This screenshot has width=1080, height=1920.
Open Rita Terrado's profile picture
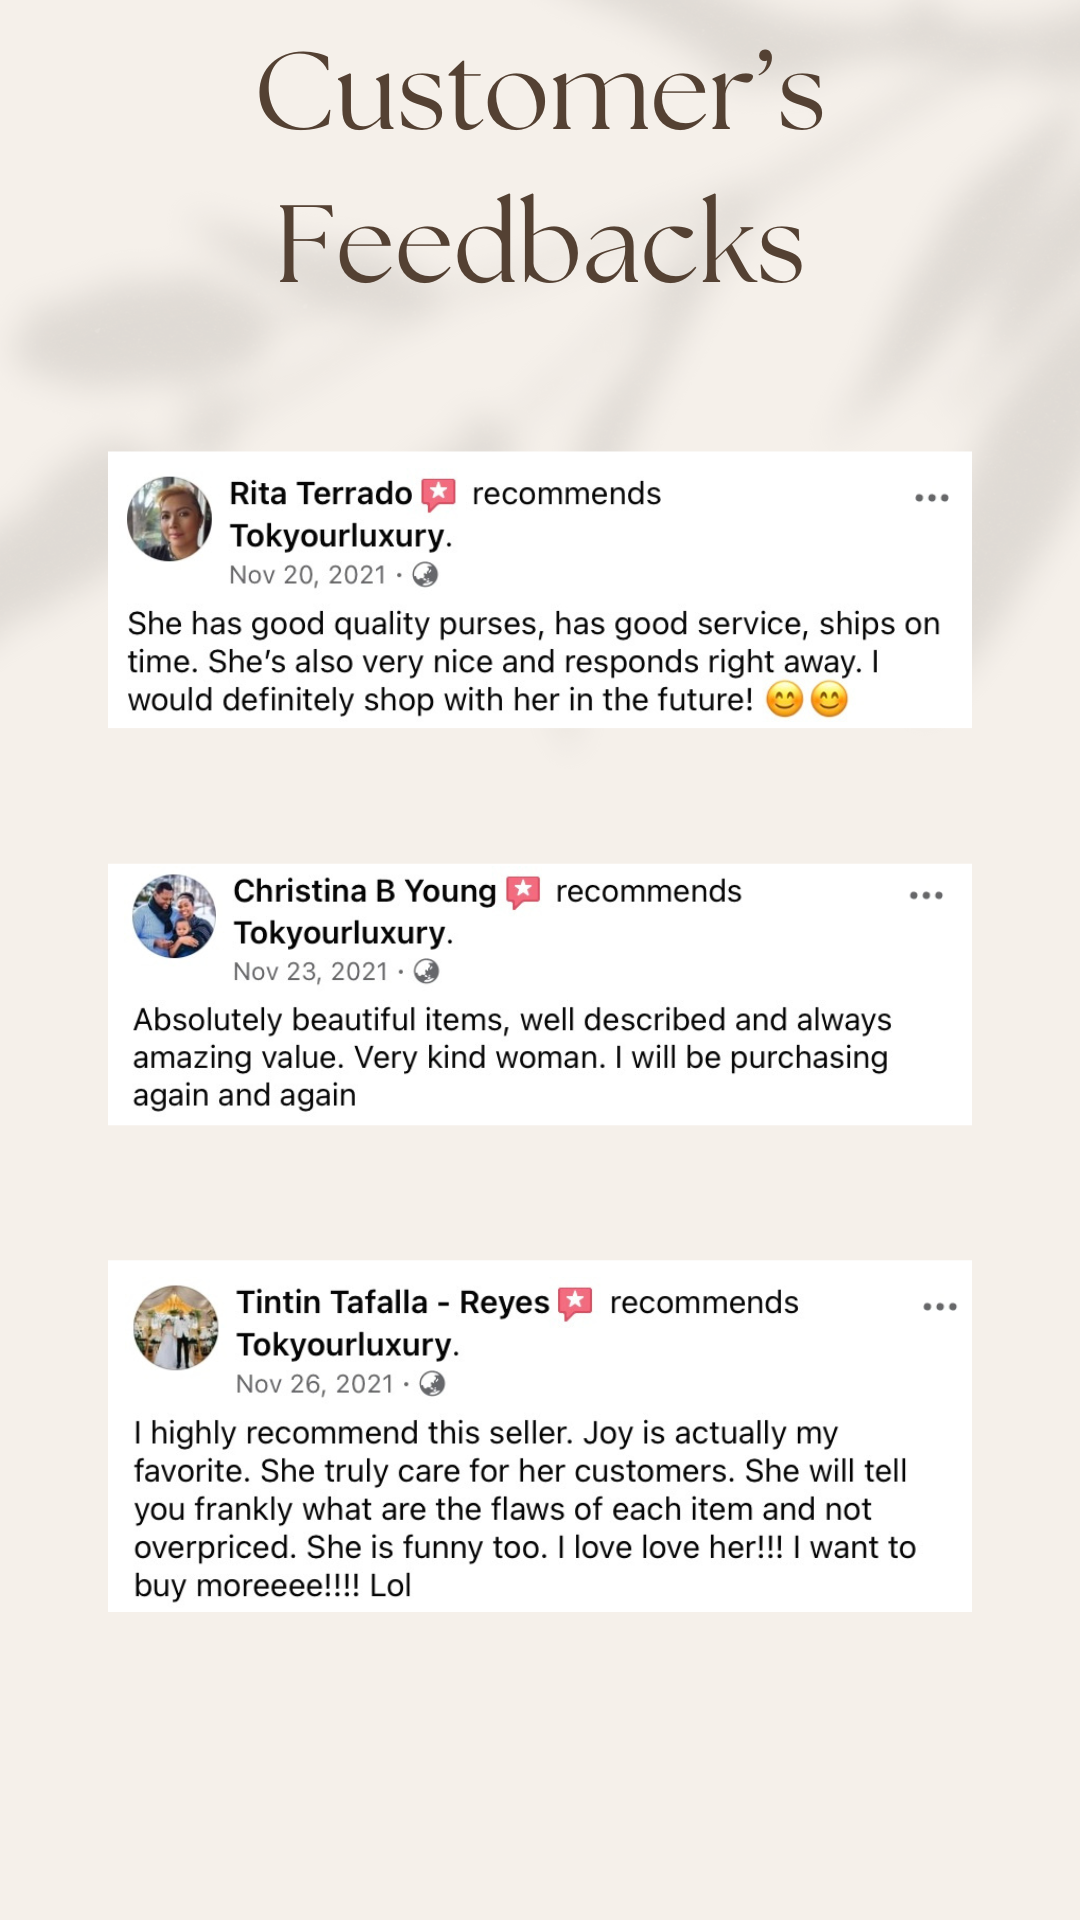tap(169, 518)
